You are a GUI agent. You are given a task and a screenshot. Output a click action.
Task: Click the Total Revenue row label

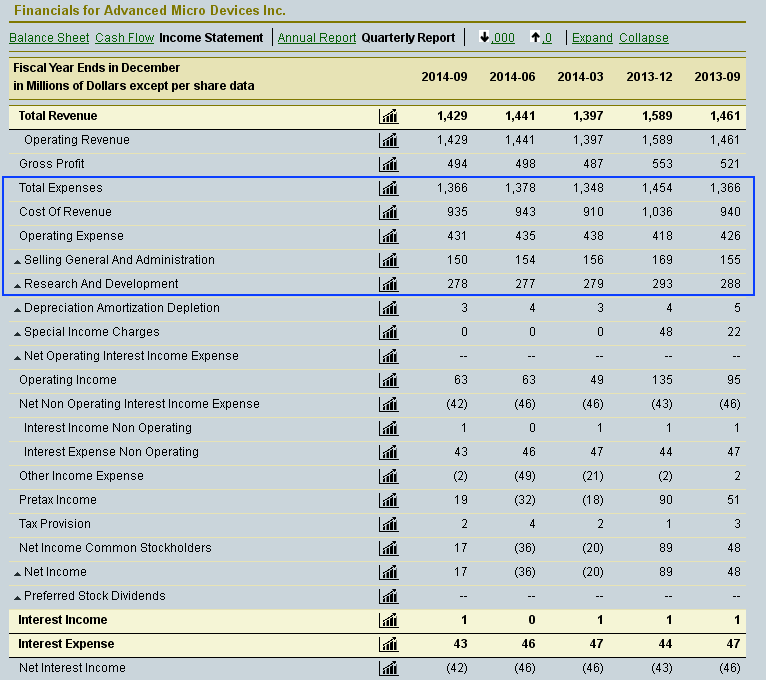(x=58, y=116)
